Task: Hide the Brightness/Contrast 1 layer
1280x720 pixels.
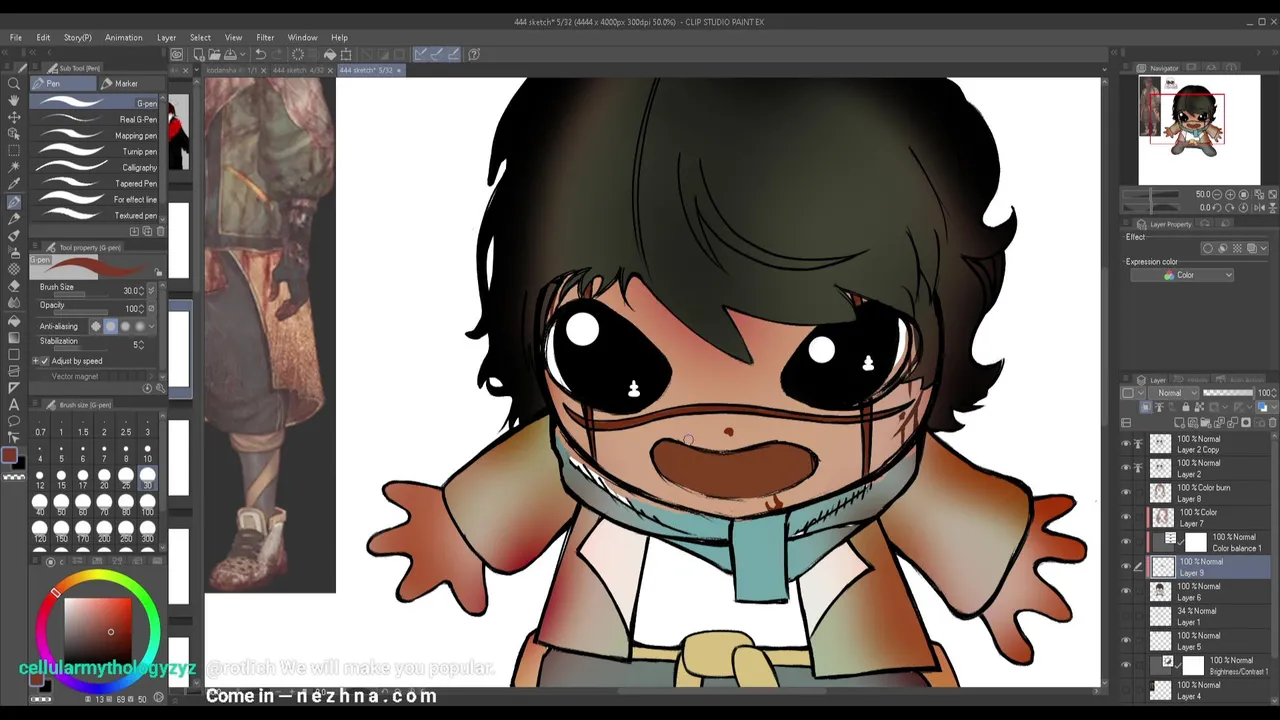Action: (x=1126, y=665)
